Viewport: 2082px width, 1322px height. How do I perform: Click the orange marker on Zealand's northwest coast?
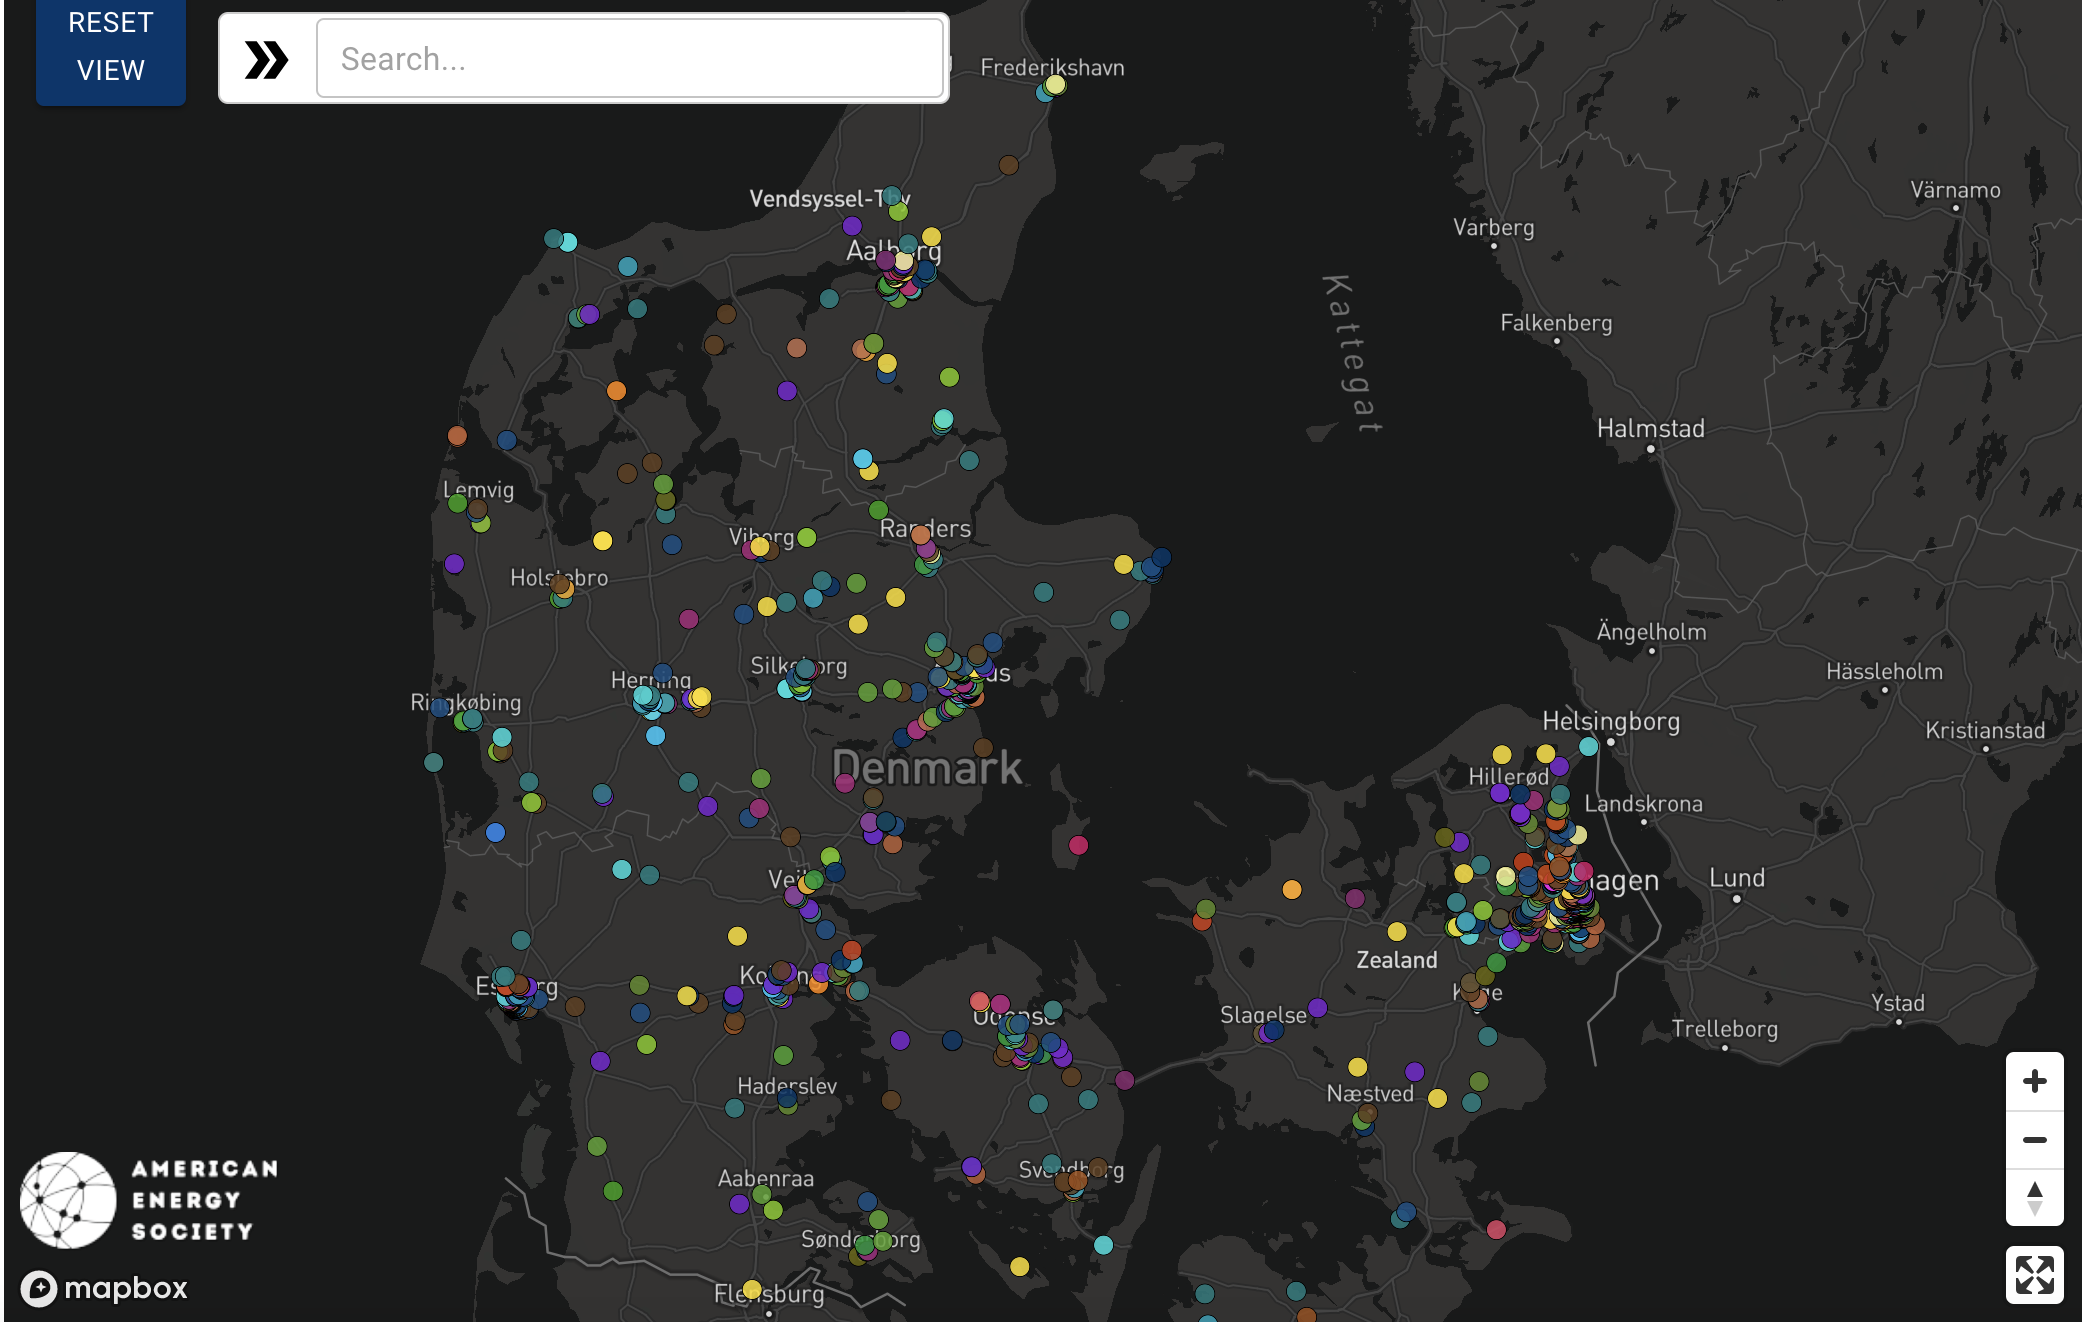coord(1292,889)
